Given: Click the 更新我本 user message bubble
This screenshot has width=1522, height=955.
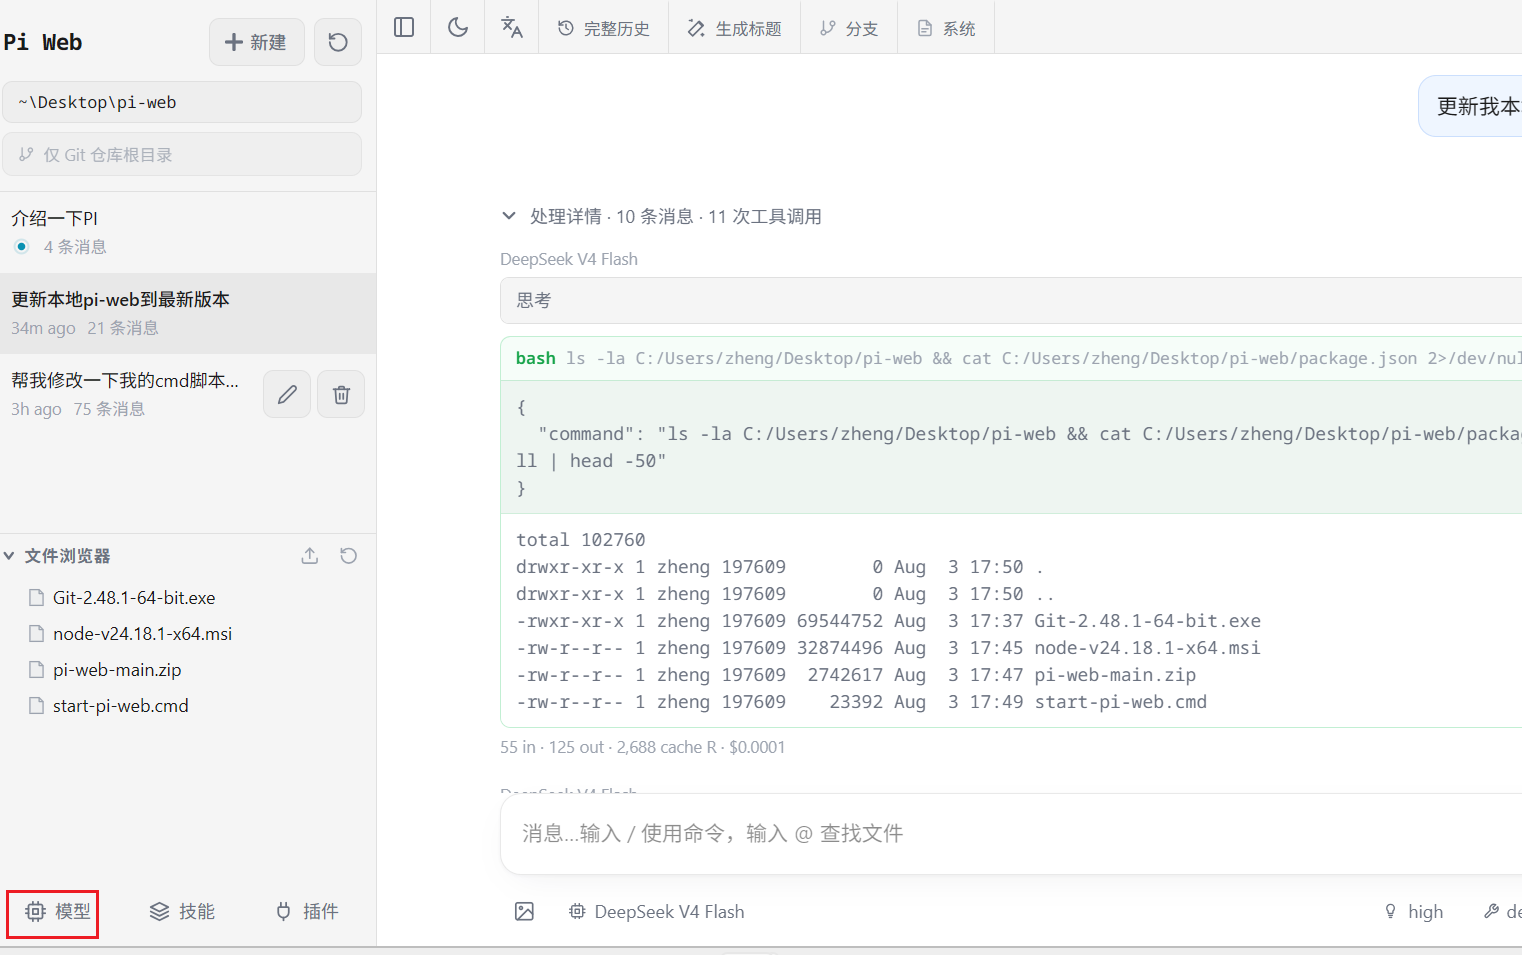Looking at the screenshot, I should coord(1470,106).
